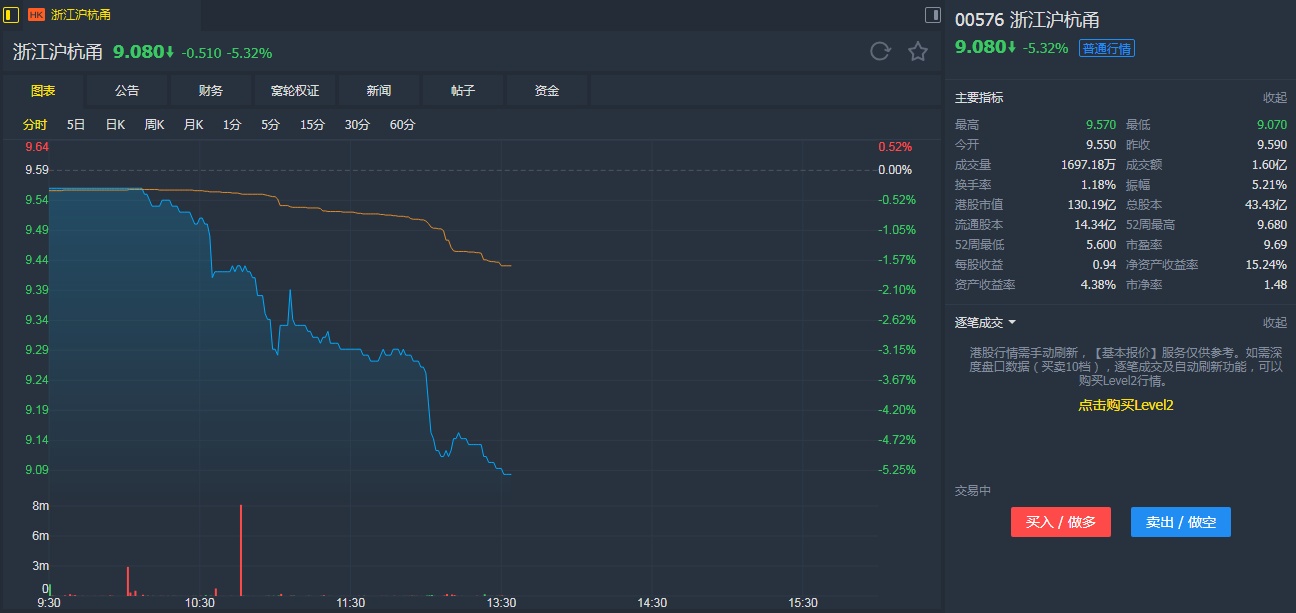This screenshot has width=1296, height=613.
Task: Add stock to favorites with star icon
Action: [x=918, y=52]
